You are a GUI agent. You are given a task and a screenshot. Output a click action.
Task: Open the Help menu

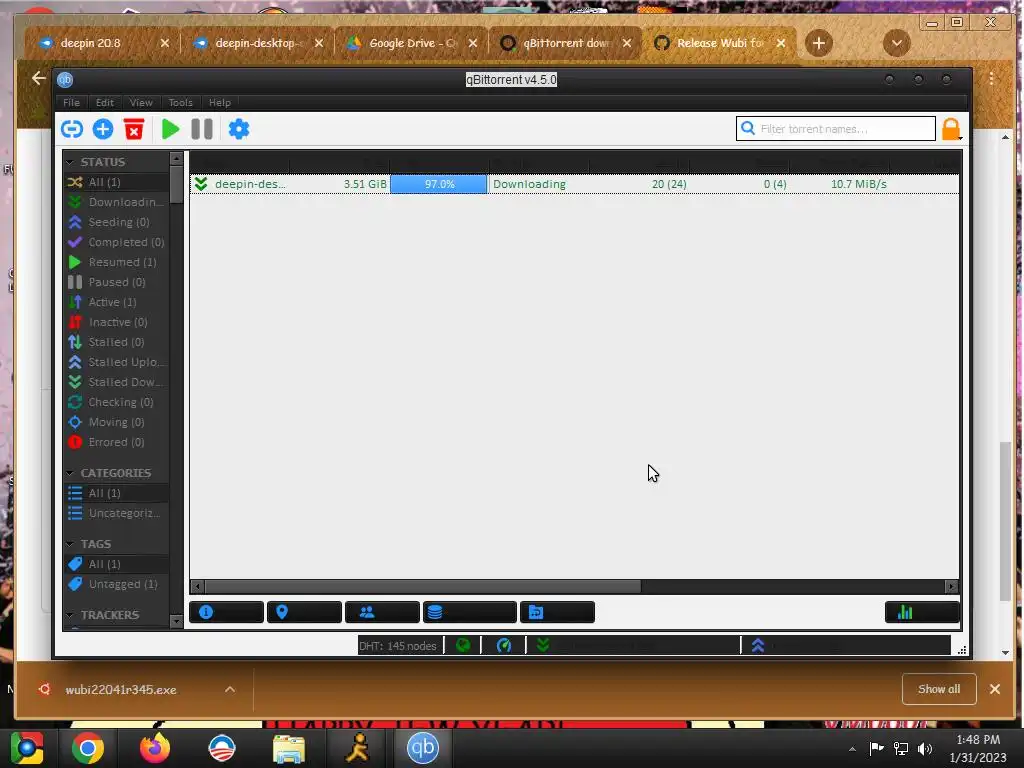click(x=219, y=103)
